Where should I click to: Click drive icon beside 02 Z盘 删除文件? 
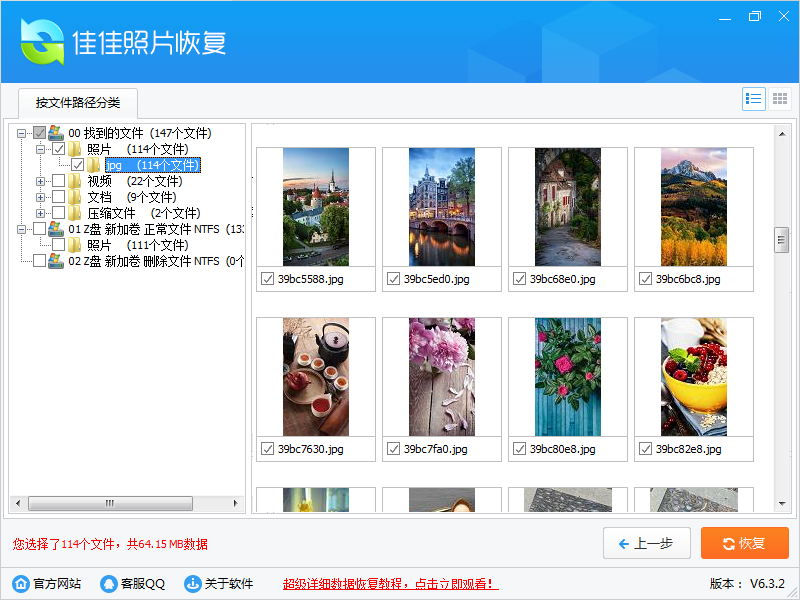56,261
